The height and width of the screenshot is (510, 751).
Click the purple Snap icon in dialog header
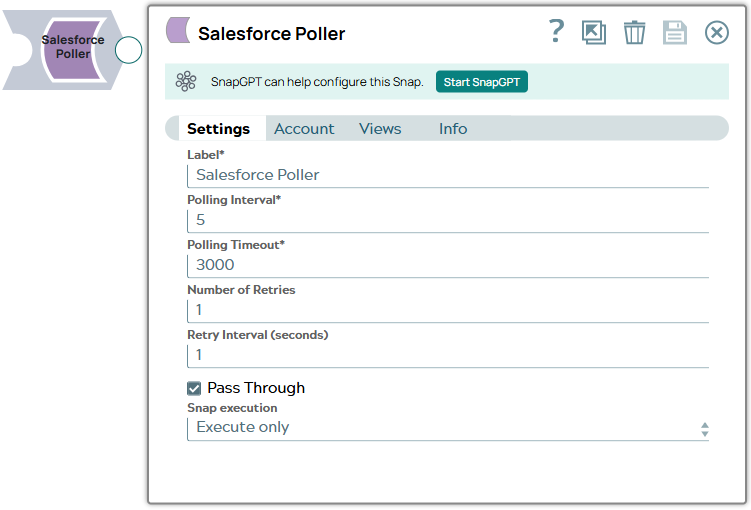pyautogui.click(x=178, y=30)
